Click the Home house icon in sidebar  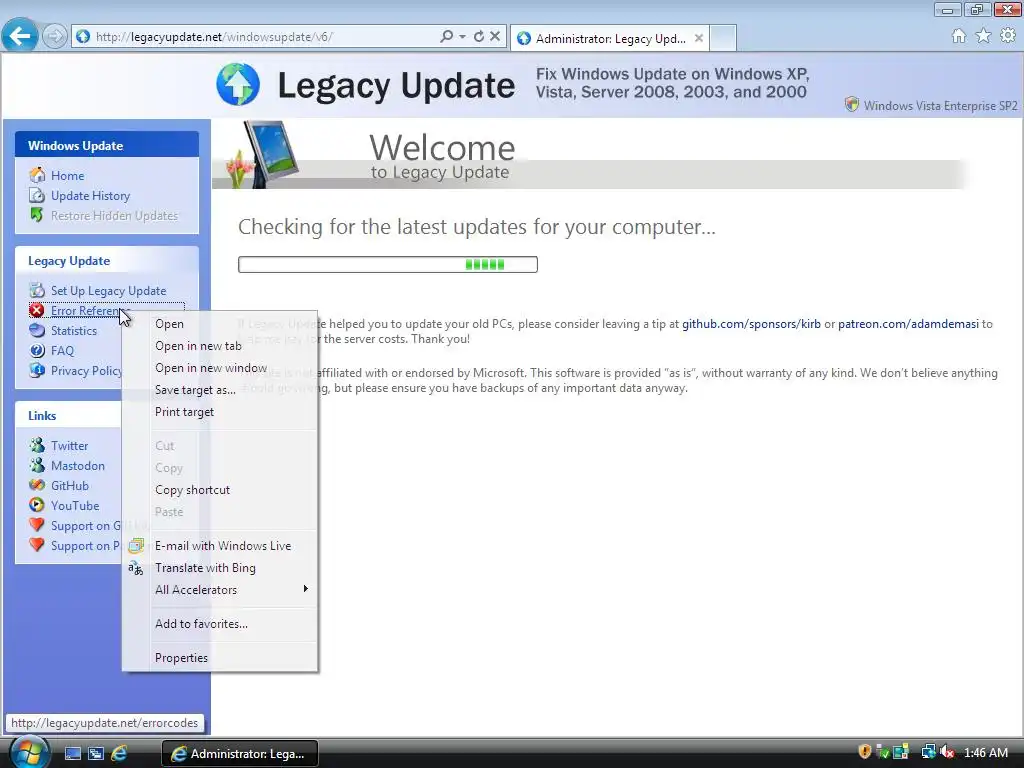click(37, 175)
